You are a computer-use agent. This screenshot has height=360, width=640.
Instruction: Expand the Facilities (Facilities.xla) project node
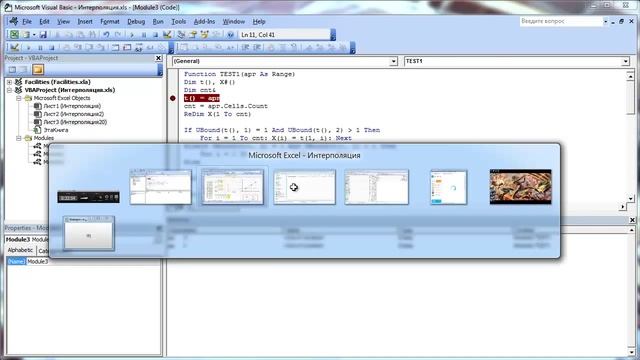(x=9, y=82)
